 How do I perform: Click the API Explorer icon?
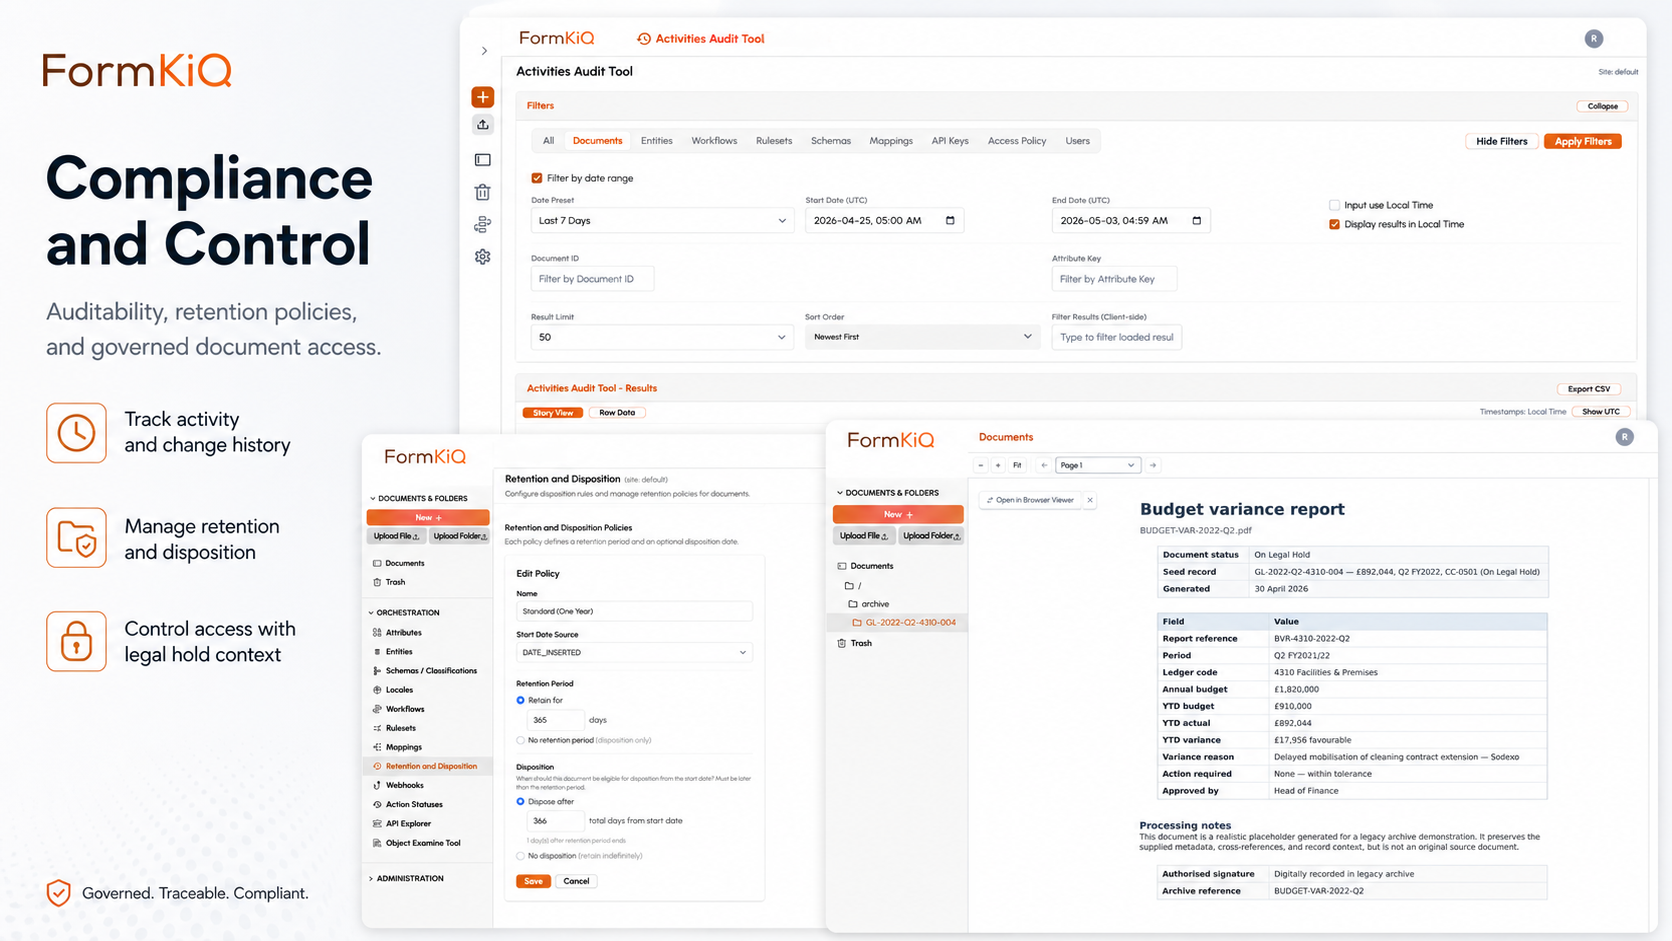(x=377, y=824)
